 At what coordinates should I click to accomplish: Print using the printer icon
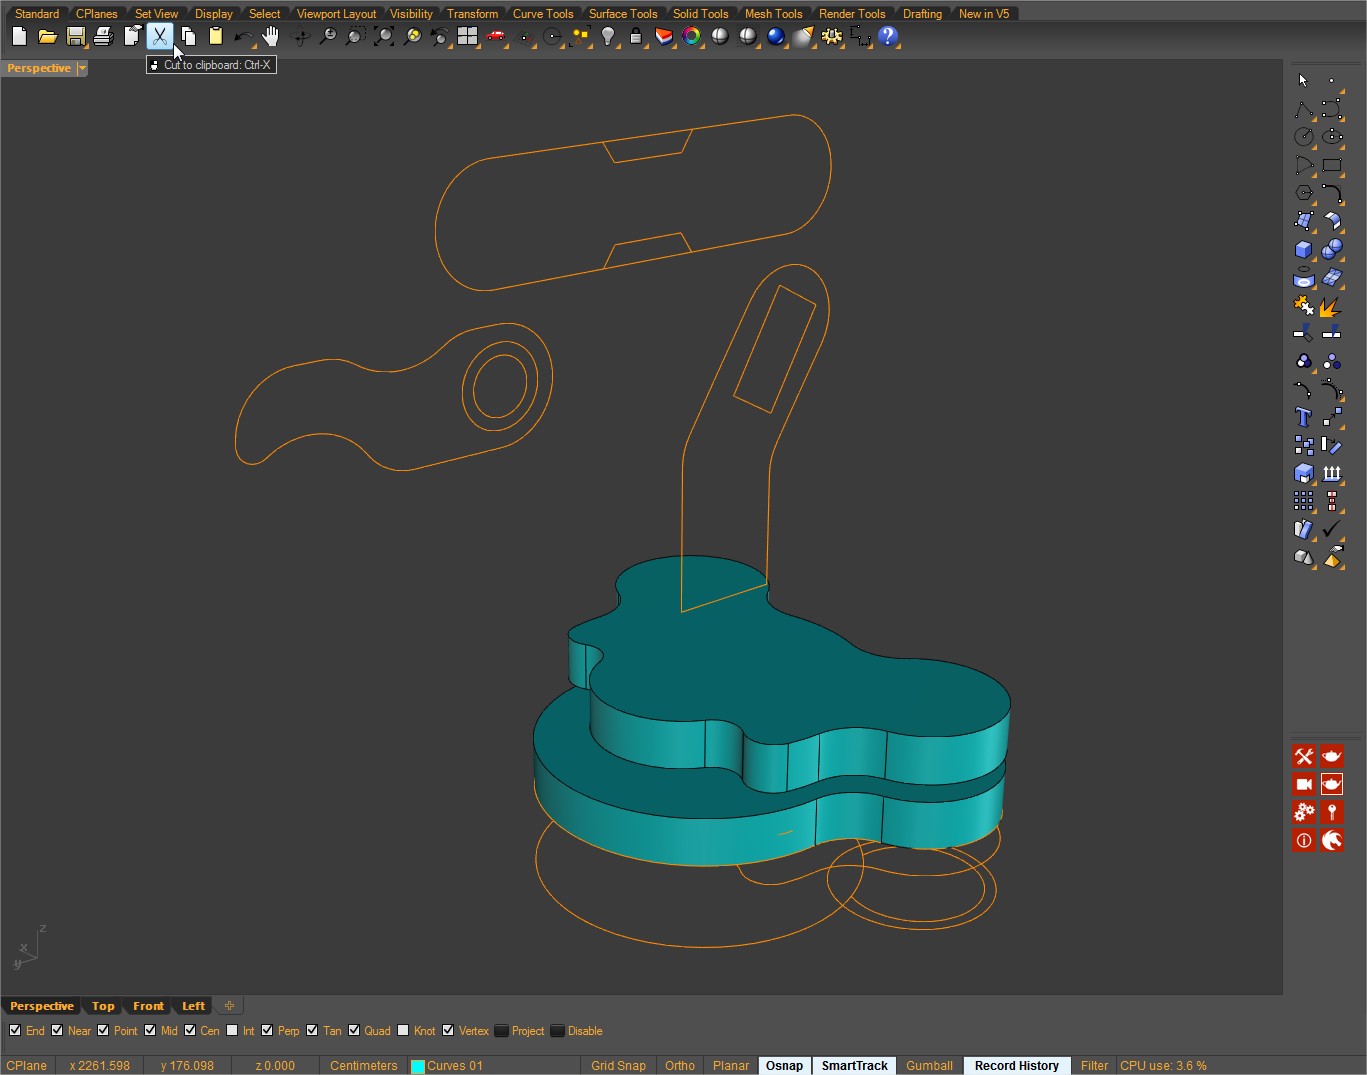pyautogui.click(x=103, y=37)
